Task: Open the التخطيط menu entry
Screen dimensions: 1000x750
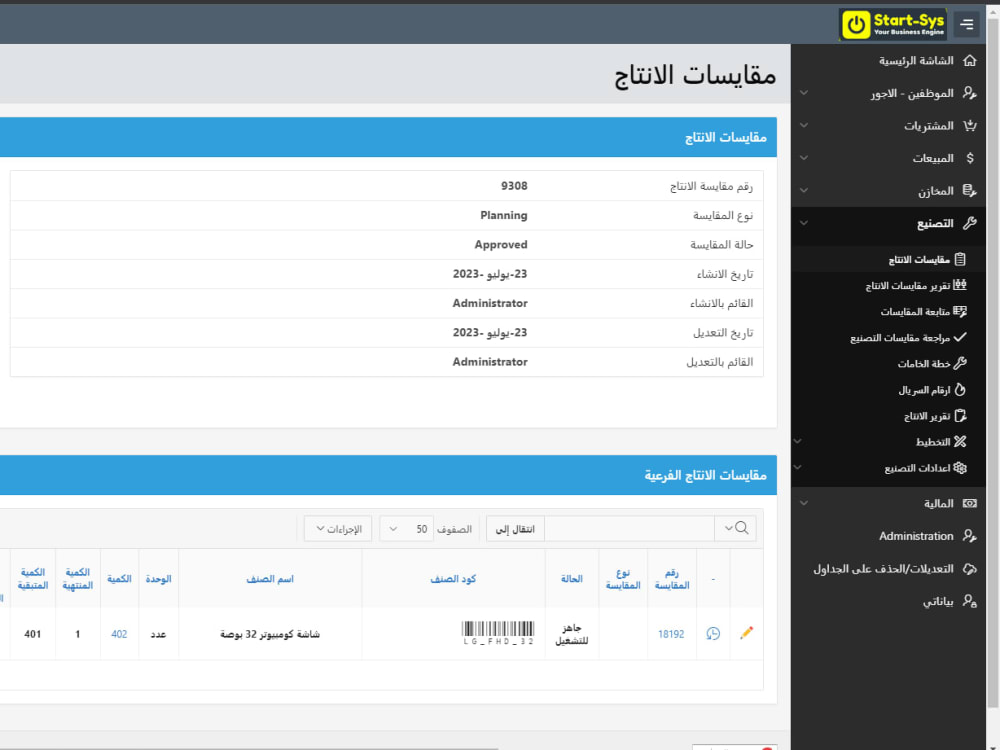Action: point(962,441)
